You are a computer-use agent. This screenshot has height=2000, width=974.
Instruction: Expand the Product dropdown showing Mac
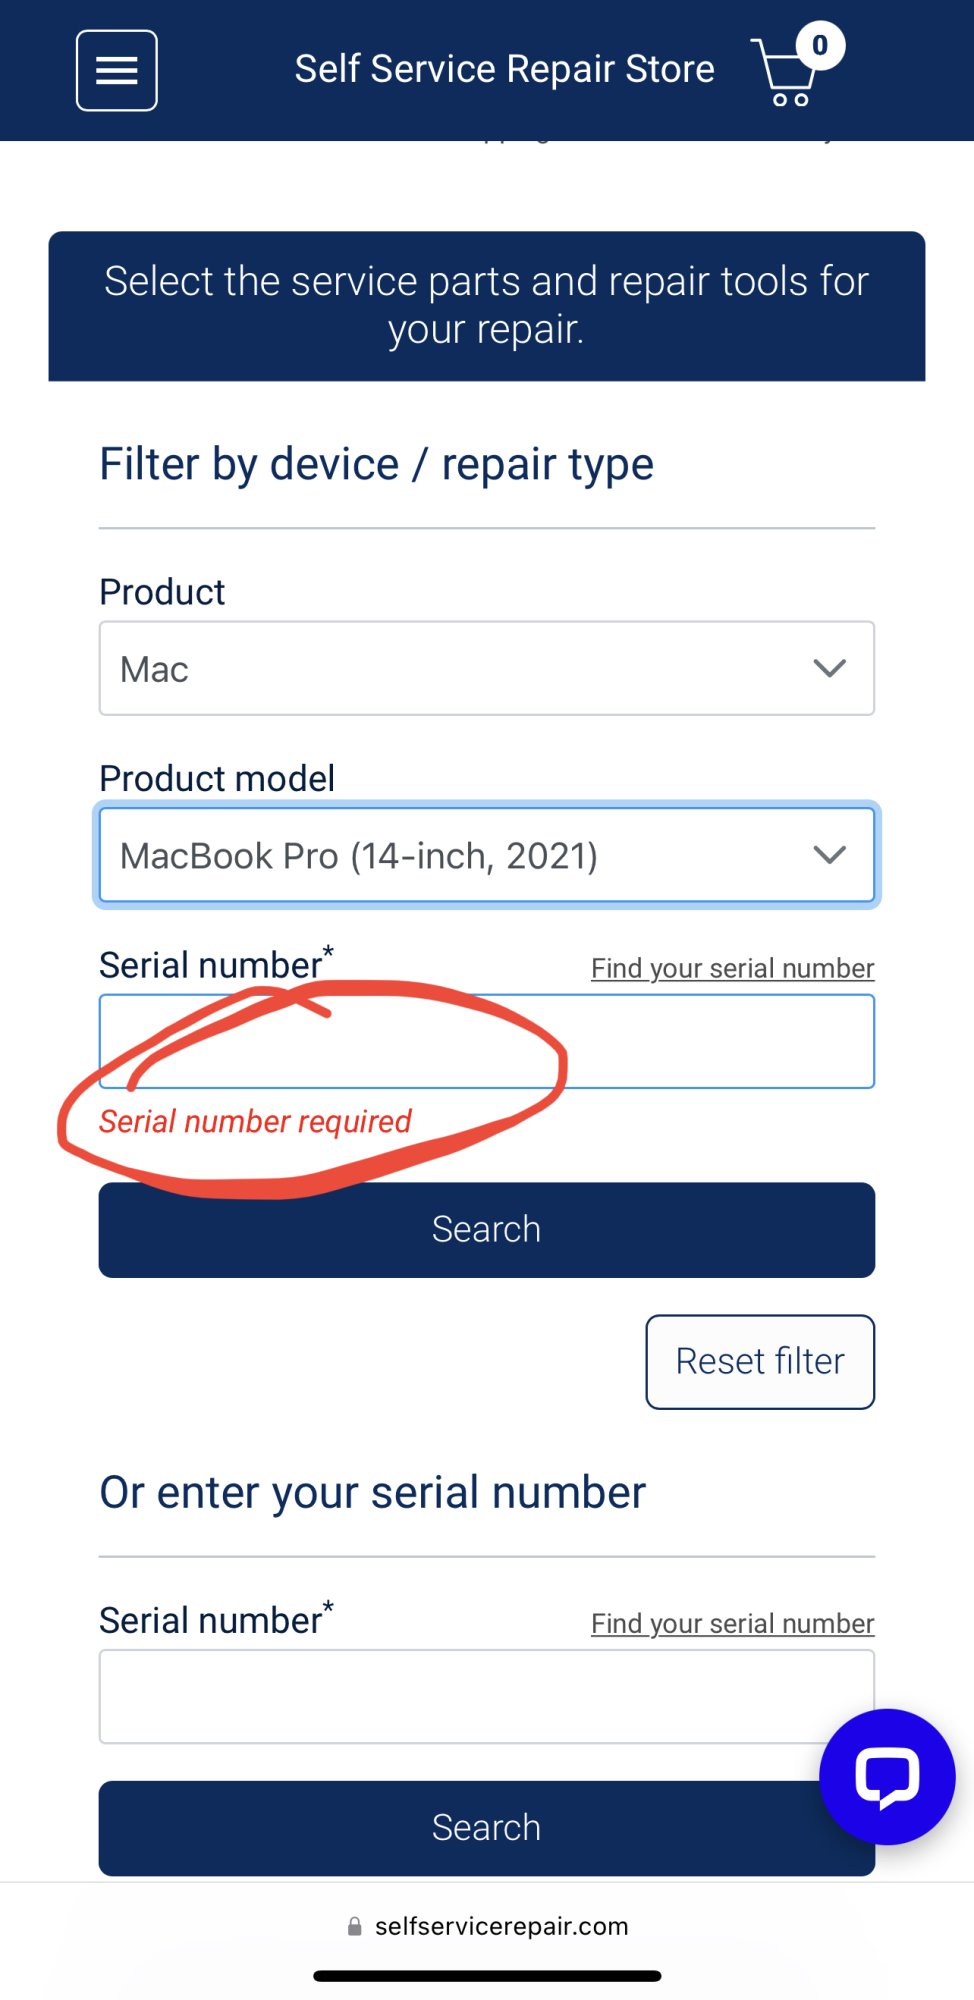486,668
